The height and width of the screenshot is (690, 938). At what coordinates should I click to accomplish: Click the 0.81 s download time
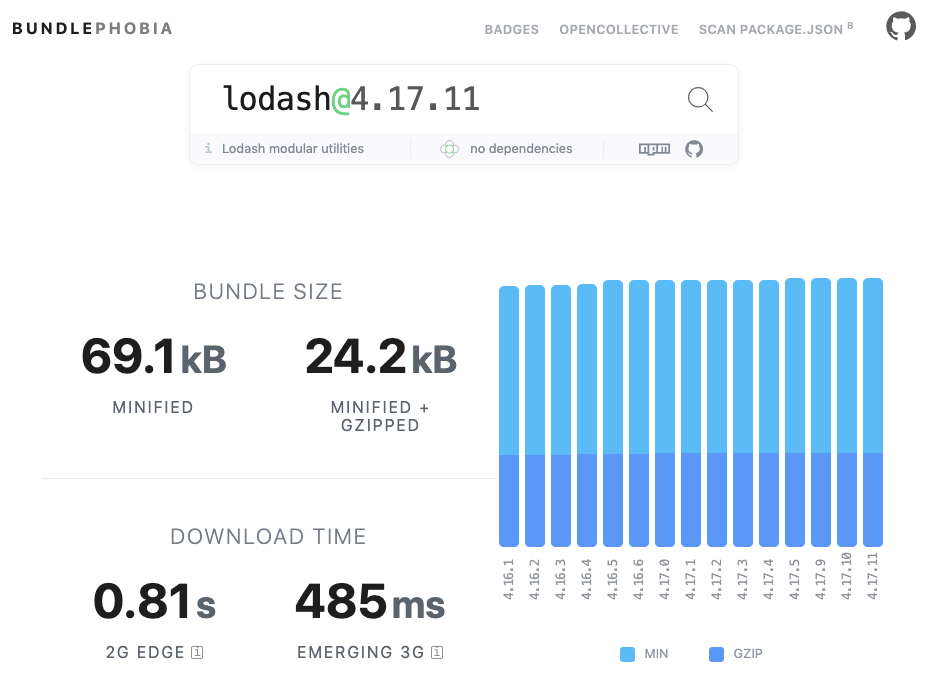point(154,602)
